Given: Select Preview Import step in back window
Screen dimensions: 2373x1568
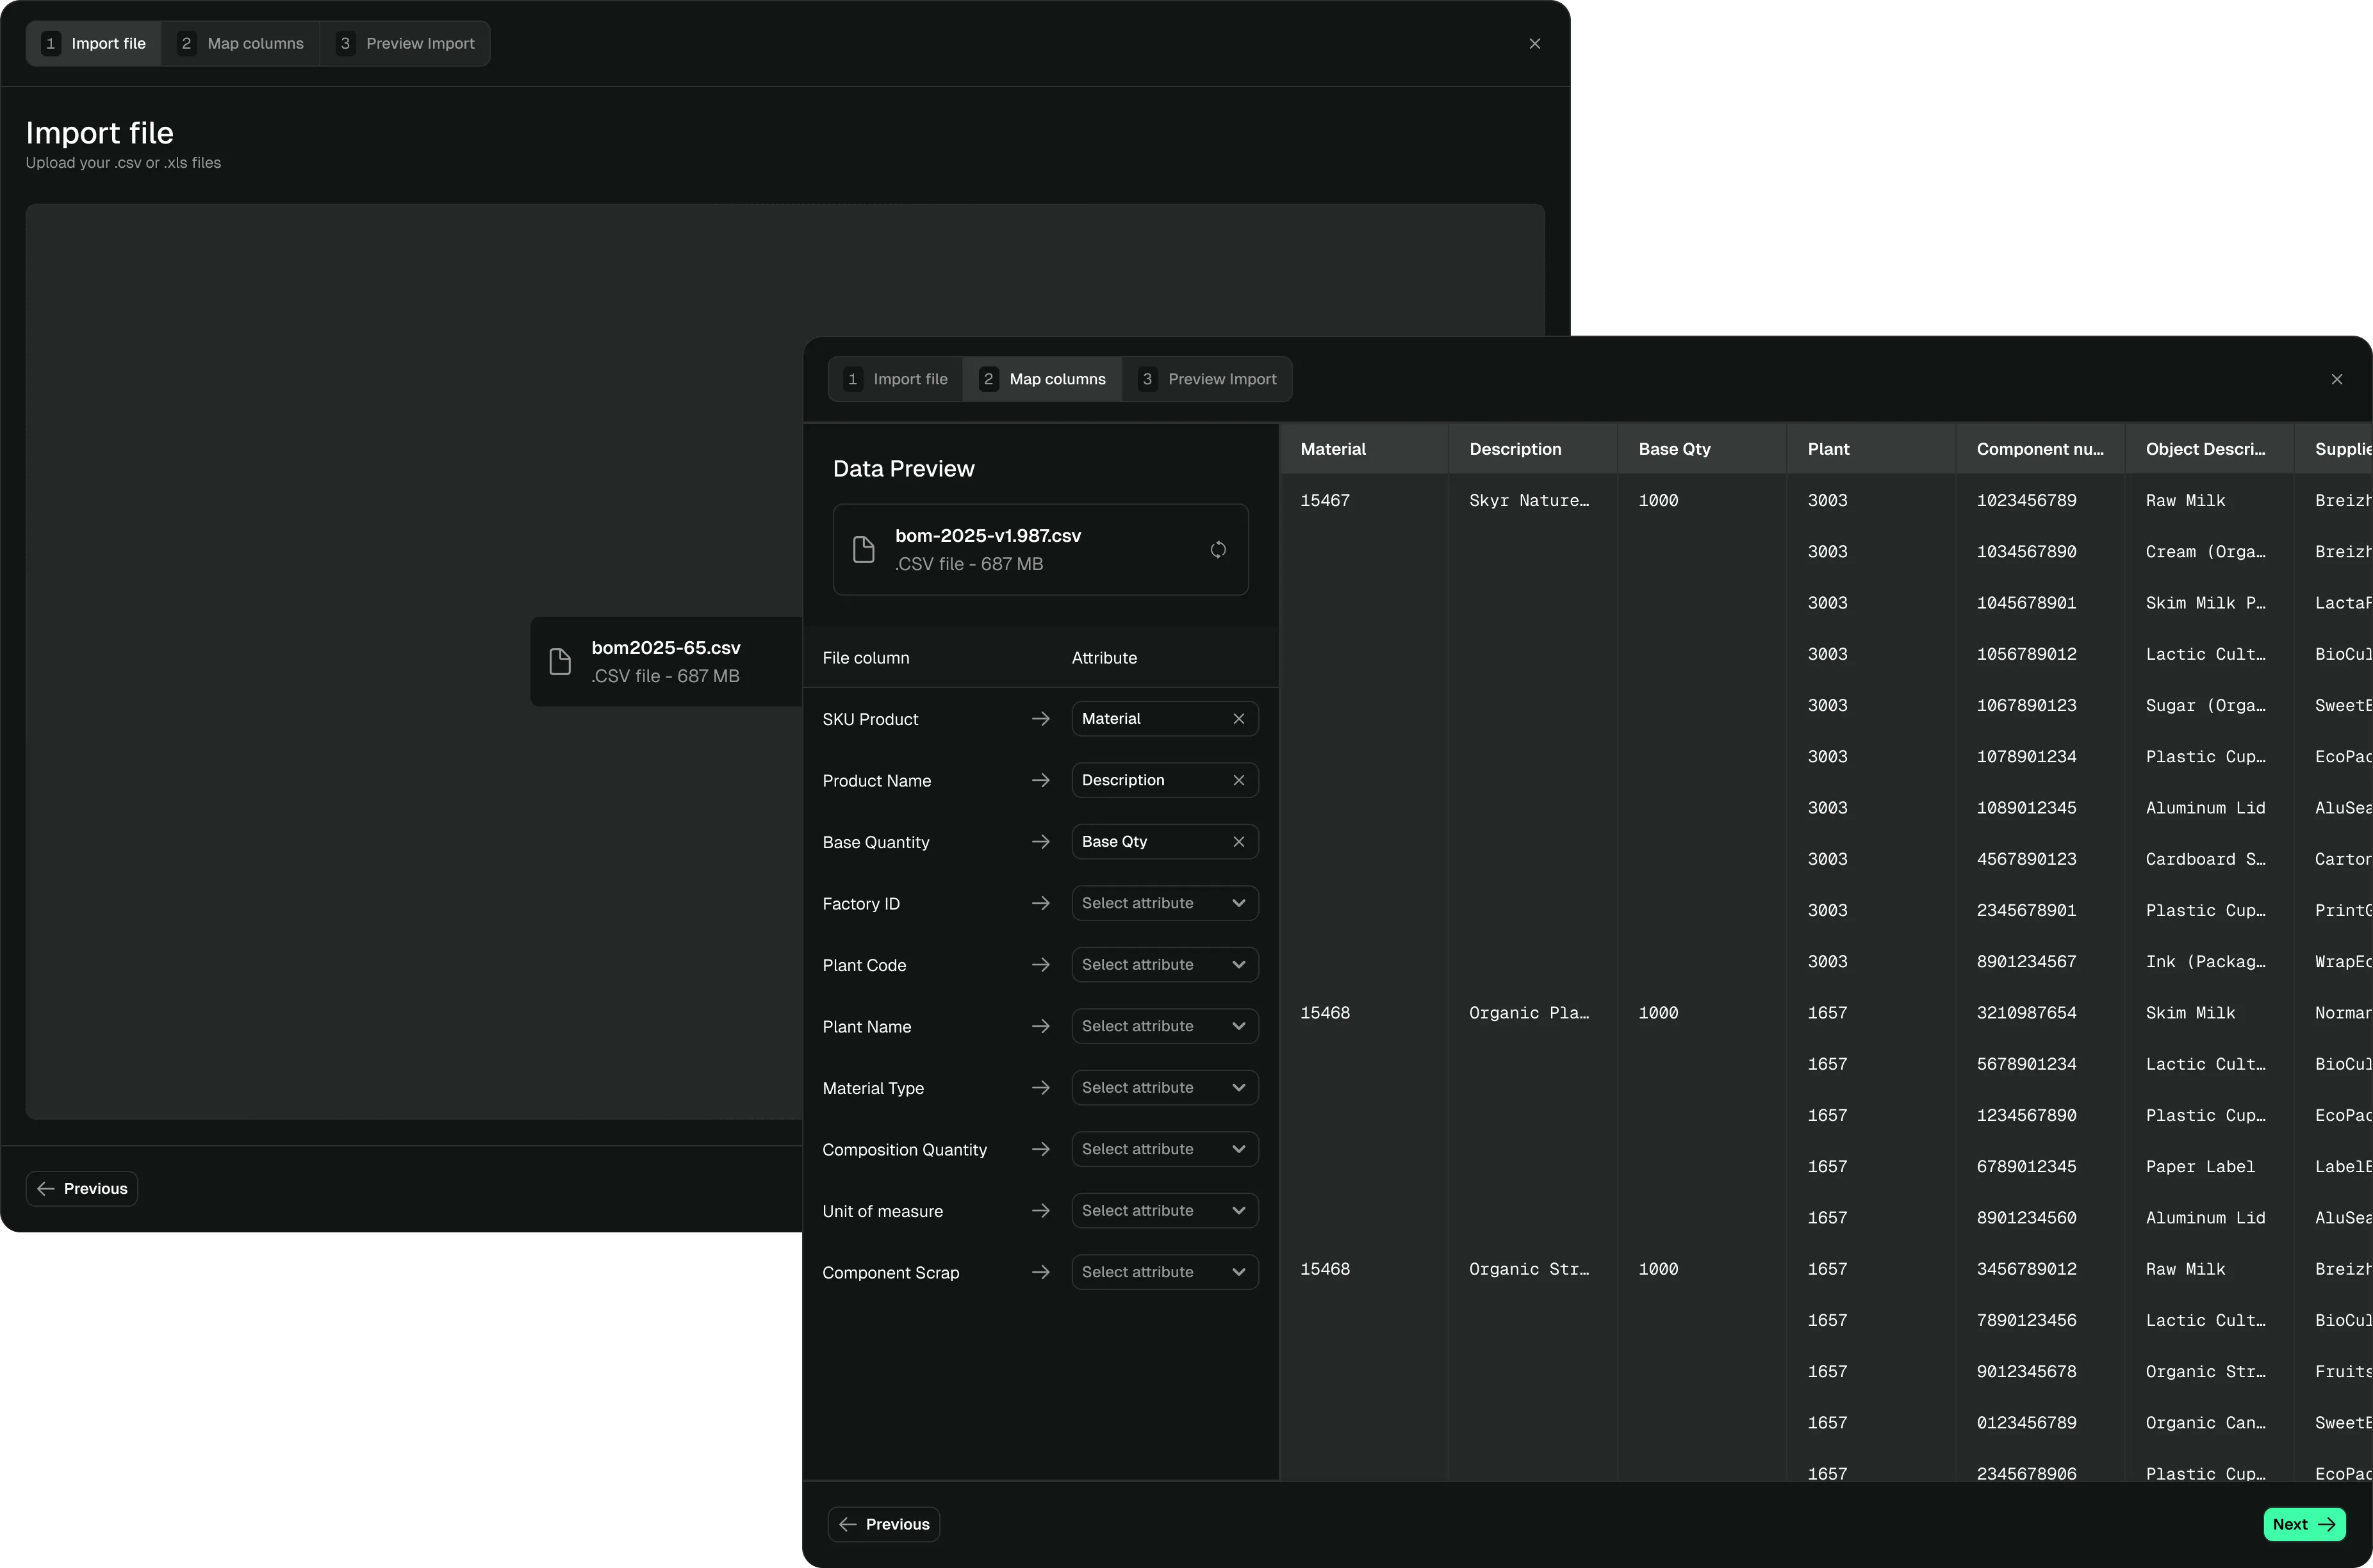Looking at the screenshot, I should coord(406,43).
